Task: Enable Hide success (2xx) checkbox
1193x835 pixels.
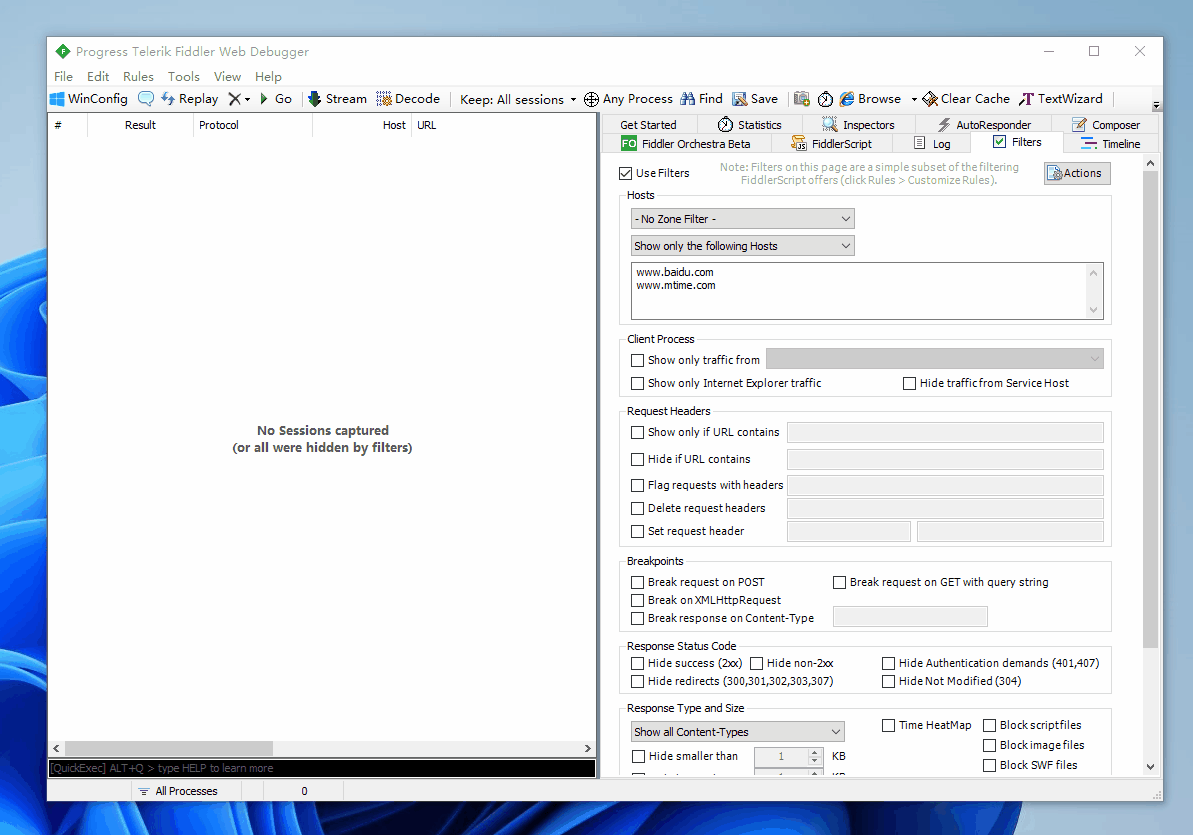Action: pos(638,664)
